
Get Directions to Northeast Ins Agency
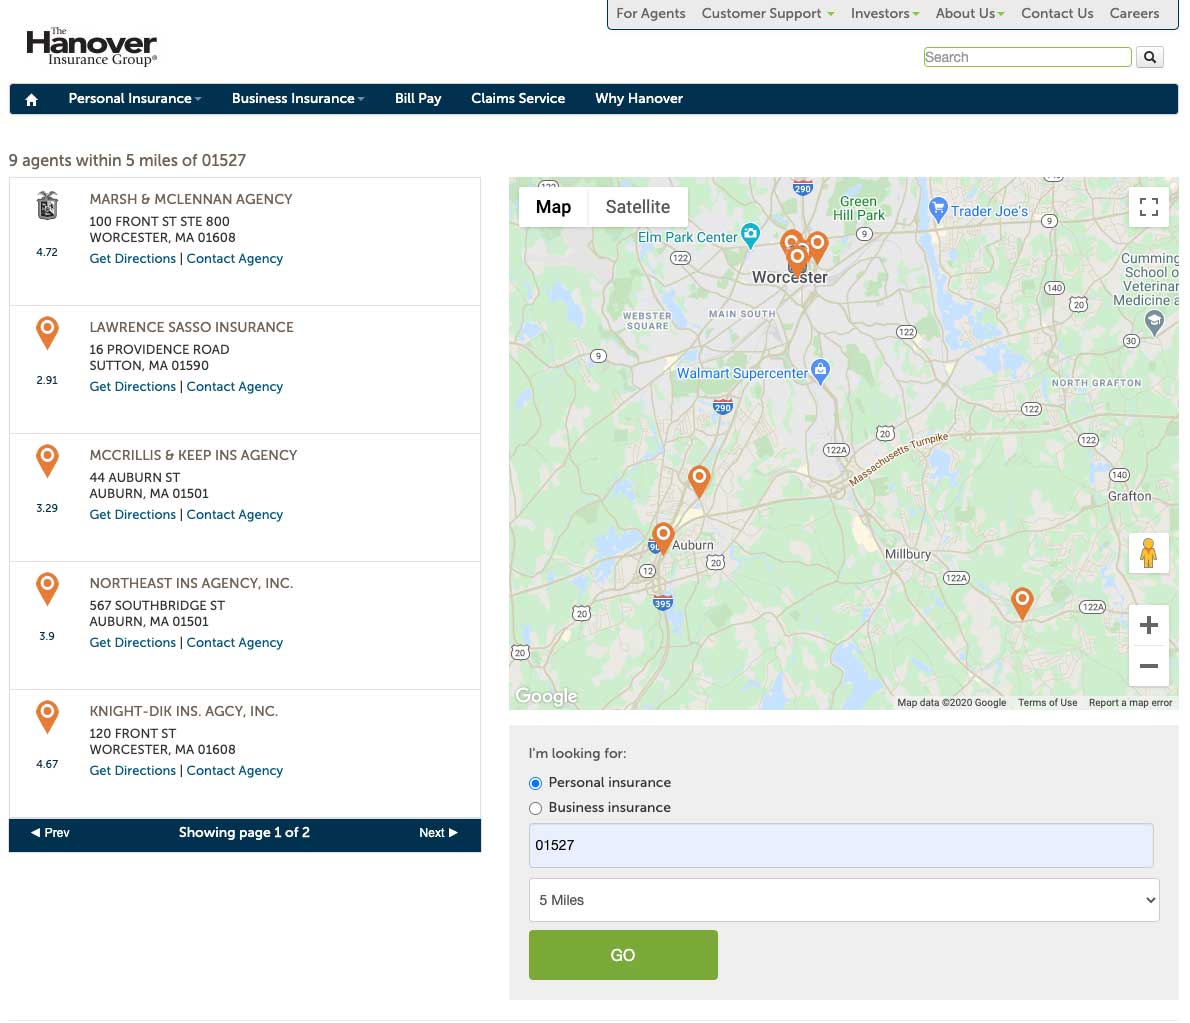point(132,643)
